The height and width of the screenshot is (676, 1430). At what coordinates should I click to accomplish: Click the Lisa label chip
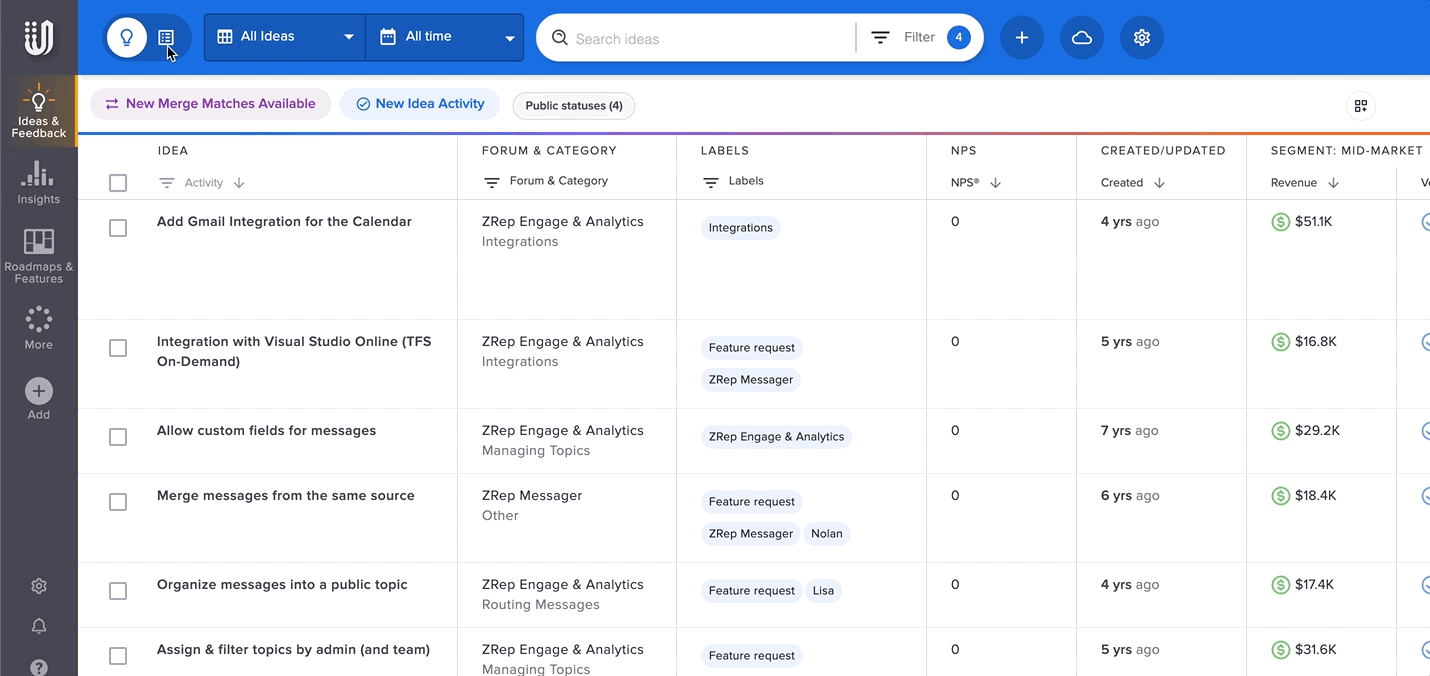click(823, 591)
